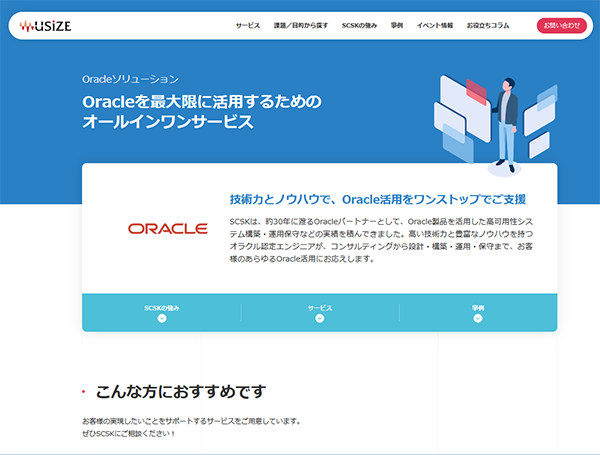The height and width of the screenshot is (455, 600).
Task: Click the down chevron under 事例 in the teal bar
Action: (x=478, y=318)
